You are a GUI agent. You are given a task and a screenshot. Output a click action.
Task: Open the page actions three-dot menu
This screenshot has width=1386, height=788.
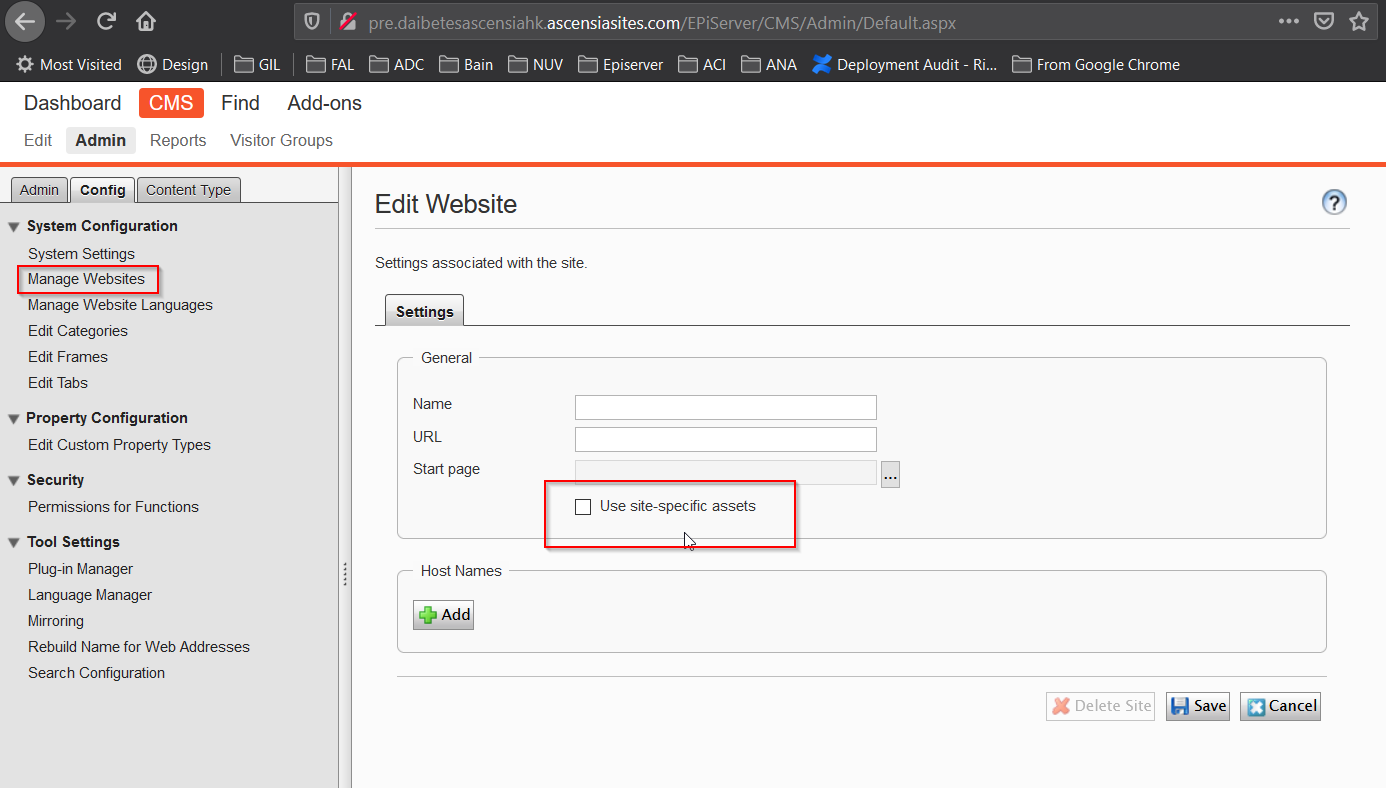tap(1289, 21)
